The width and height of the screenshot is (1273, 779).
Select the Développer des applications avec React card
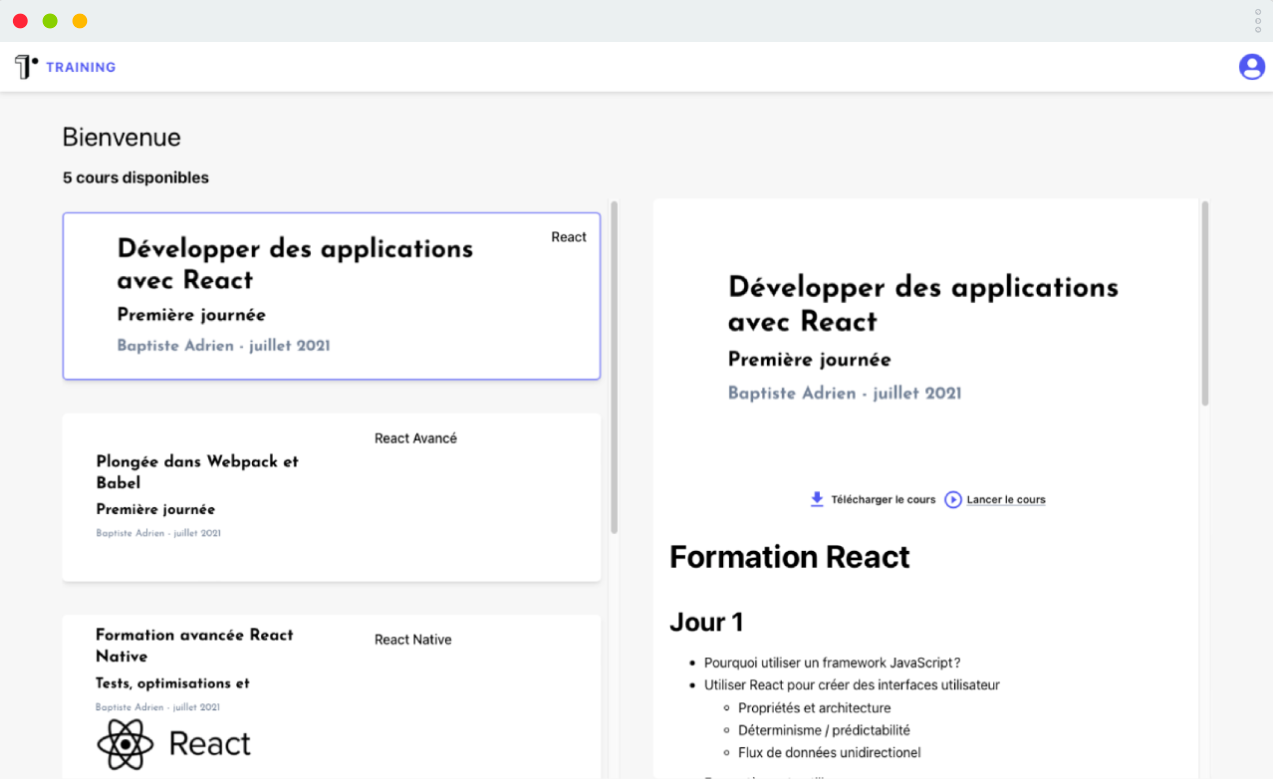point(331,295)
